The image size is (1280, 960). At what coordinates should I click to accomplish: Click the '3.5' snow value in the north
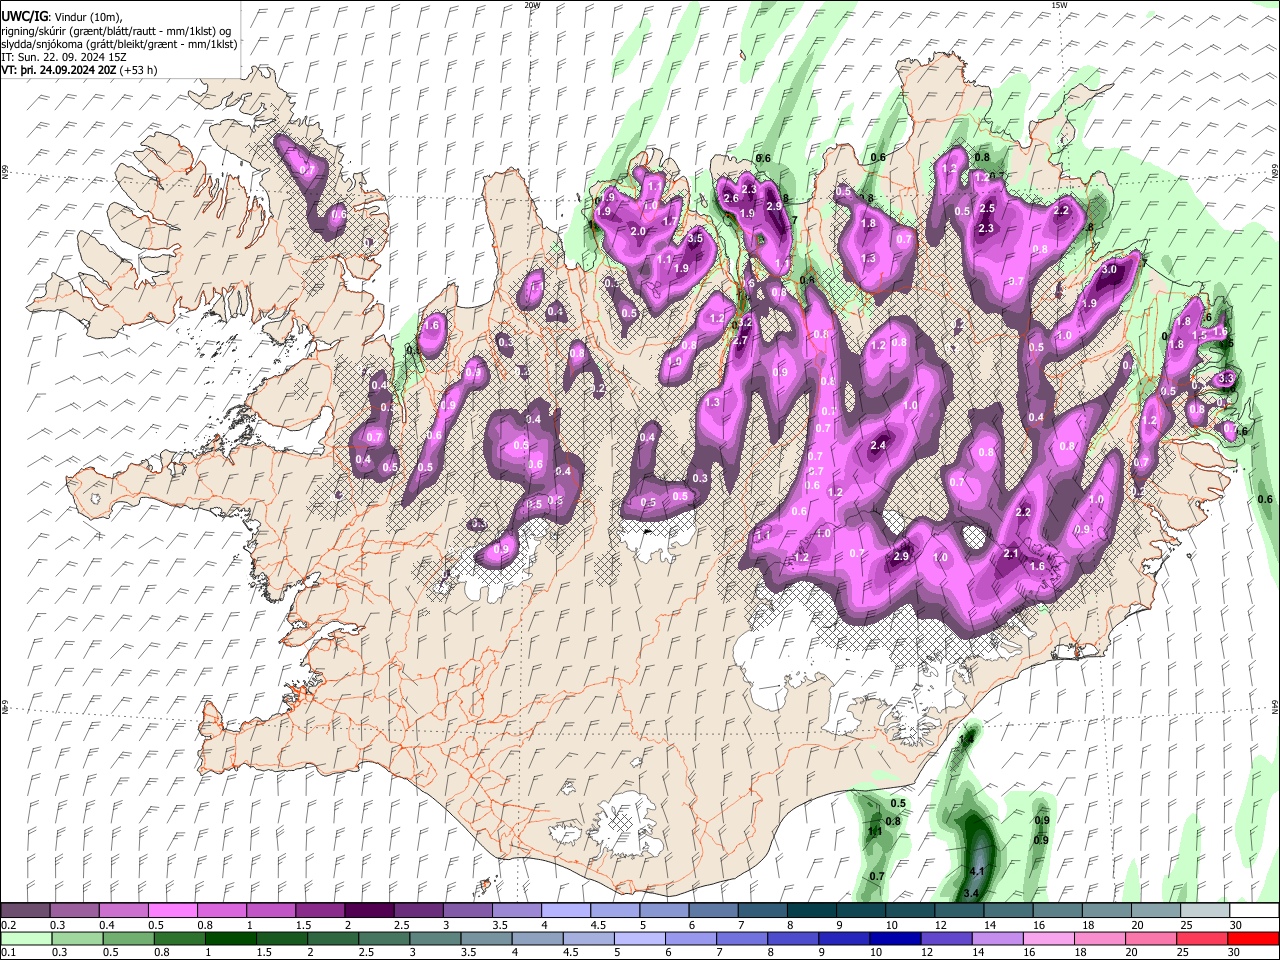pos(696,239)
